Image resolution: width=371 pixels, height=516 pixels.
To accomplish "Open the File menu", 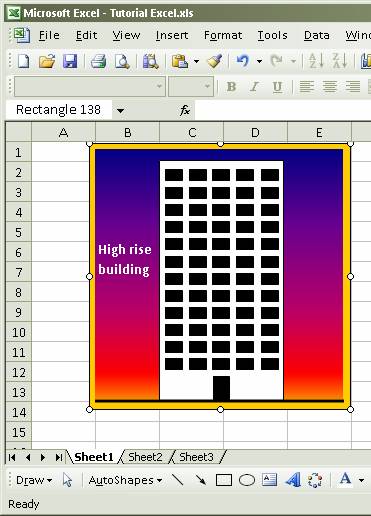I will coord(49,35).
